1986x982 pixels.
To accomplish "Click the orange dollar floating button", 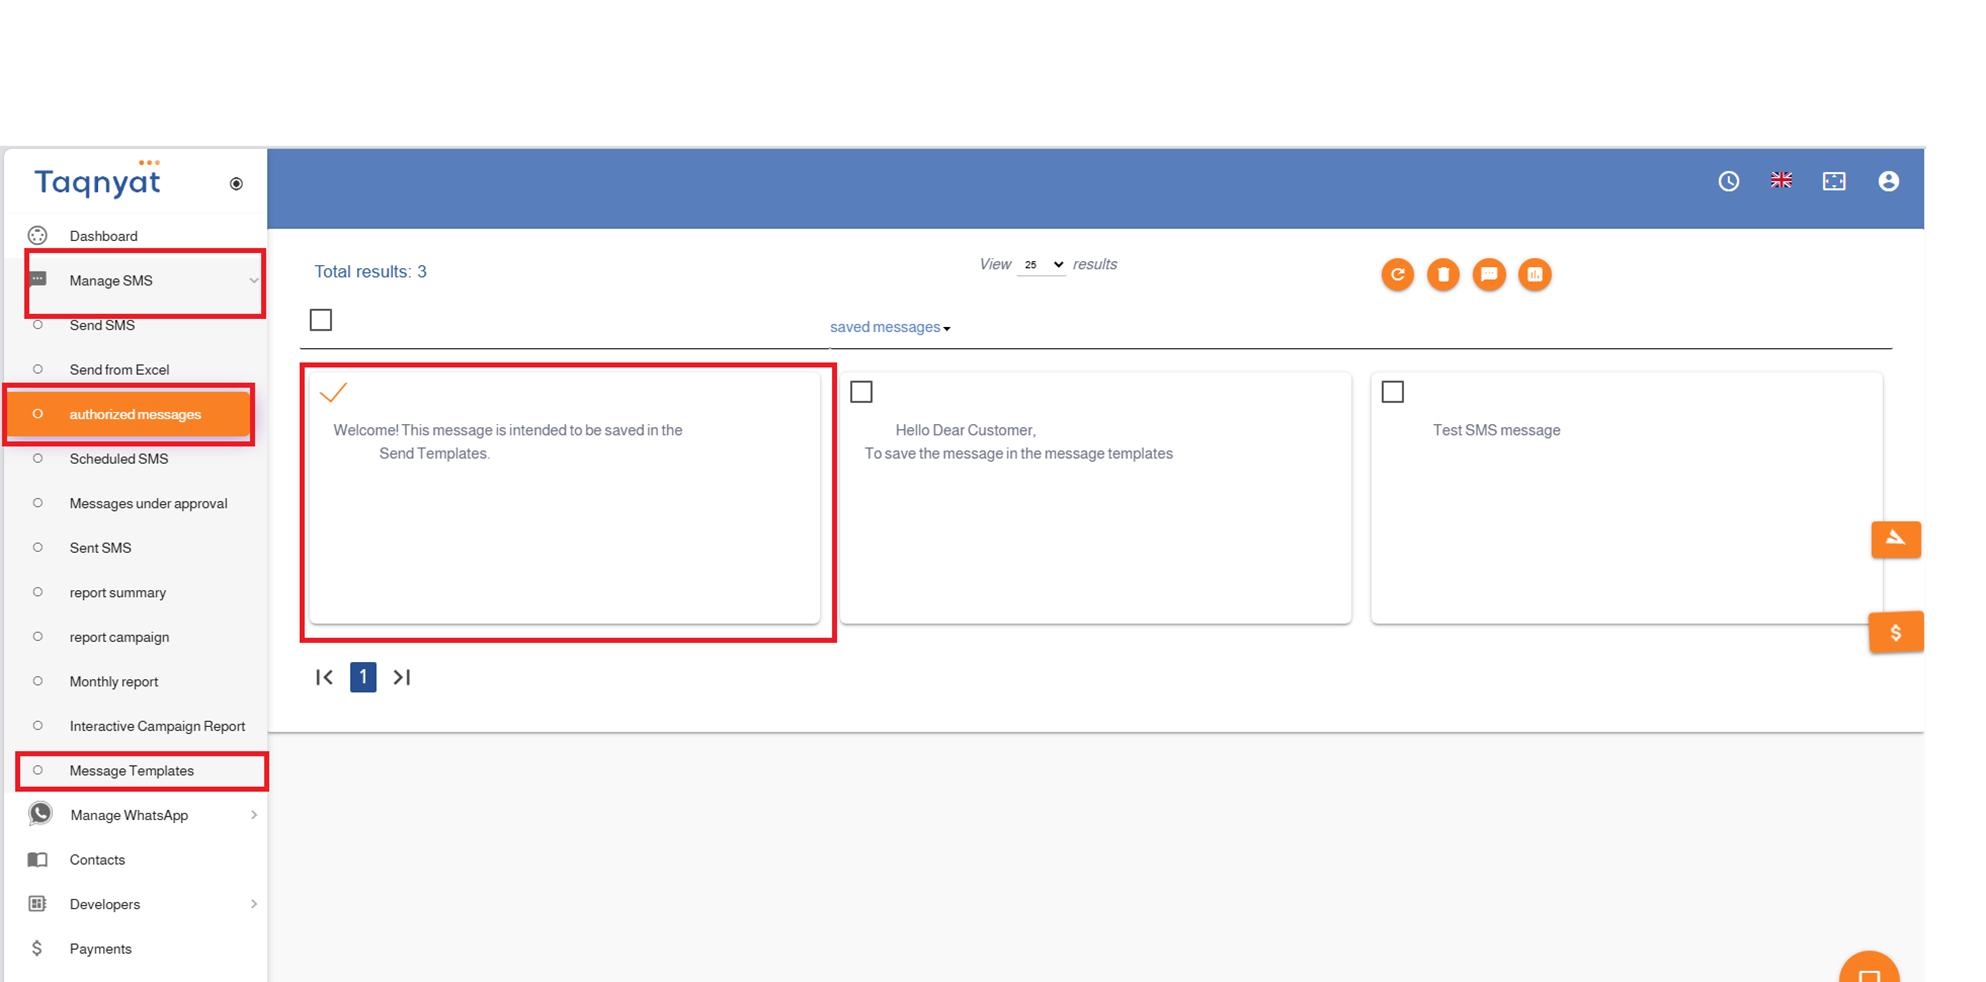I will (x=1896, y=632).
